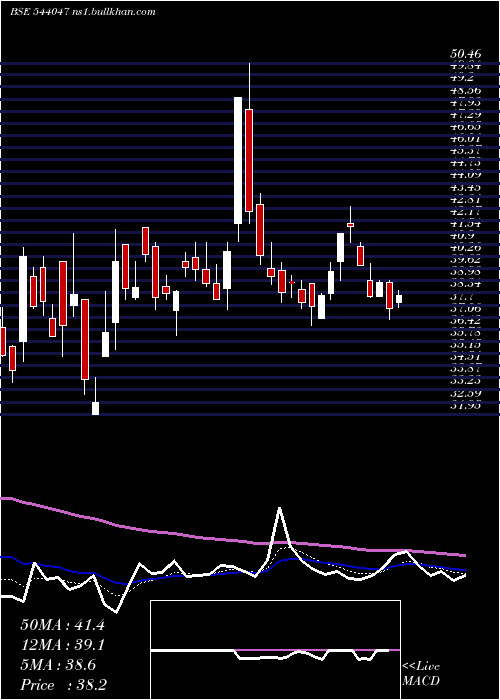Image resolution: width=500 pixels, height=700 pixels.
Task: Click the white spike peak of the indicator line
Action: (280, 509)
